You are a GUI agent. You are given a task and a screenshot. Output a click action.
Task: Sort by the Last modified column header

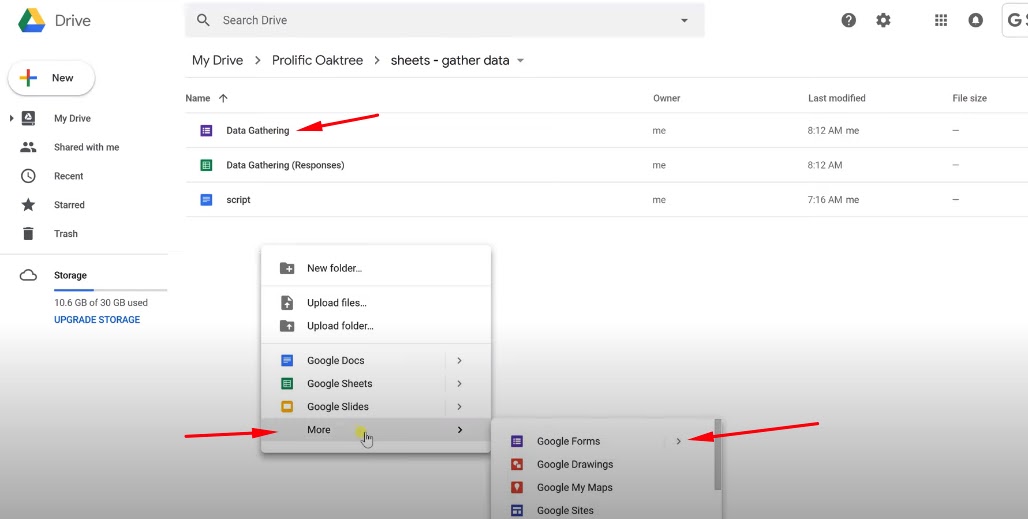[x=837, y=98]
